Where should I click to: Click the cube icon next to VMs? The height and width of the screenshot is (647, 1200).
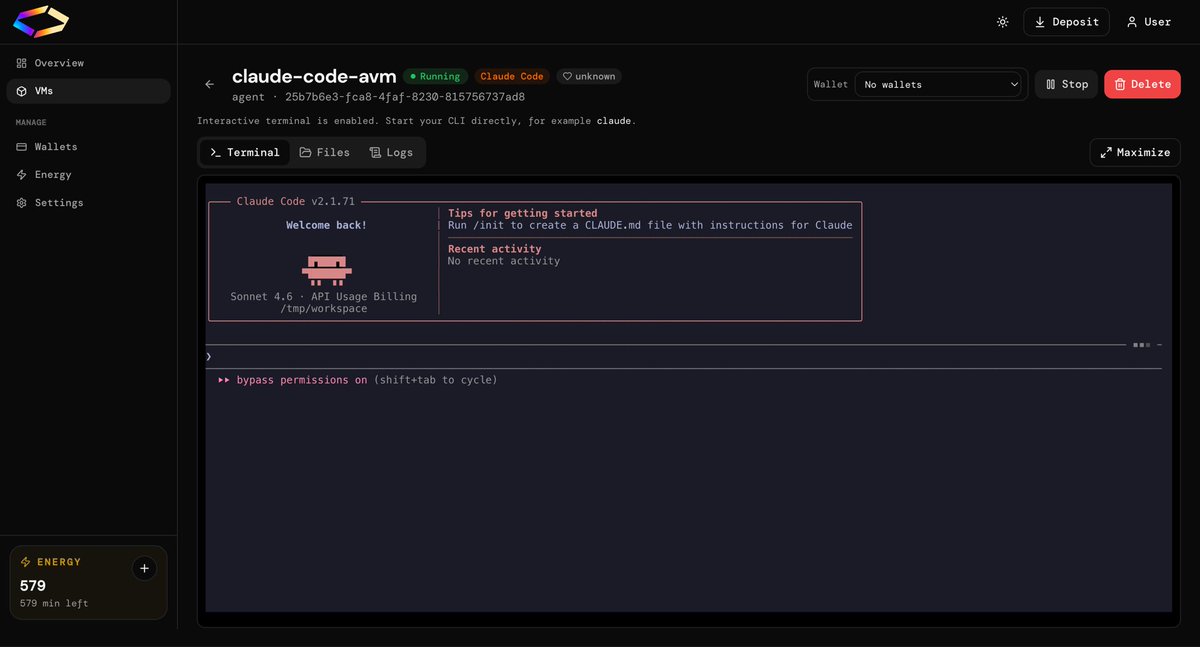[23, 91]
